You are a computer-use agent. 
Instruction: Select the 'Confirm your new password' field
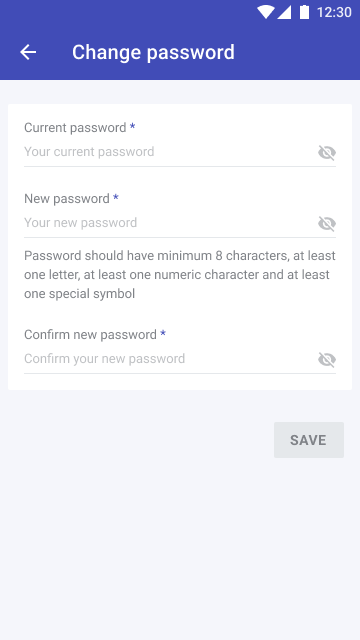[169, 359]
